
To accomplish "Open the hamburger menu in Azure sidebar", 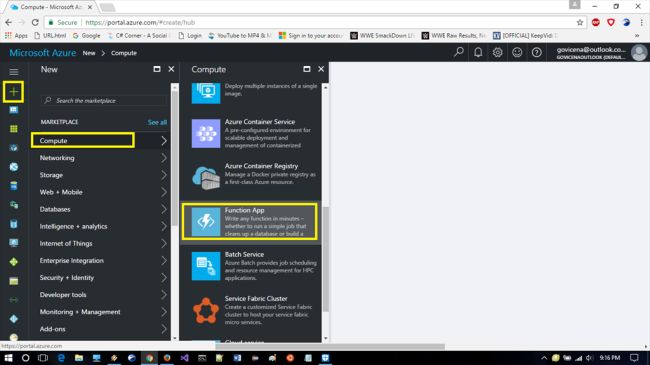I will pos(14,72).
